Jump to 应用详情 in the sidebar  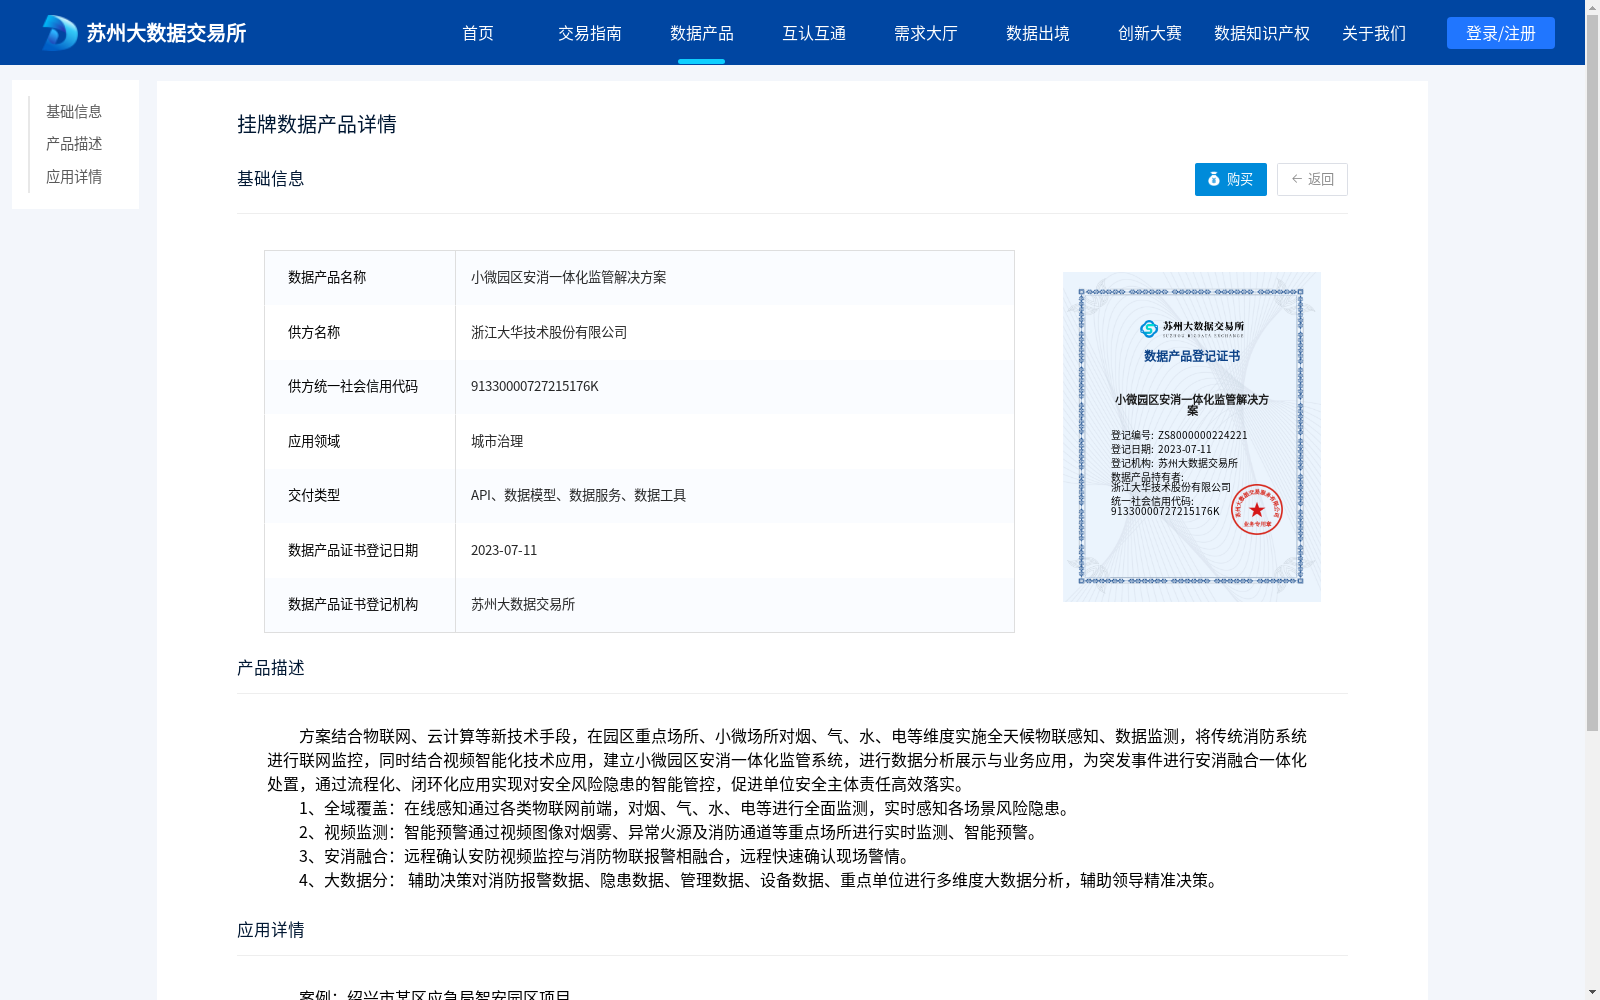74,177
